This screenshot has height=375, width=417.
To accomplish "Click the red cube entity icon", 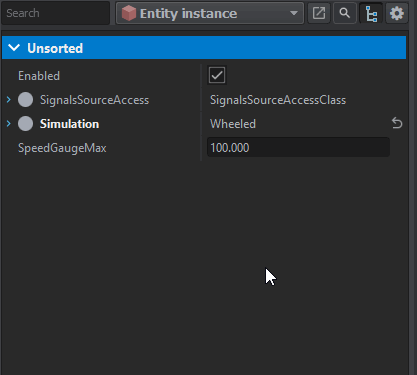I will 129,13.
